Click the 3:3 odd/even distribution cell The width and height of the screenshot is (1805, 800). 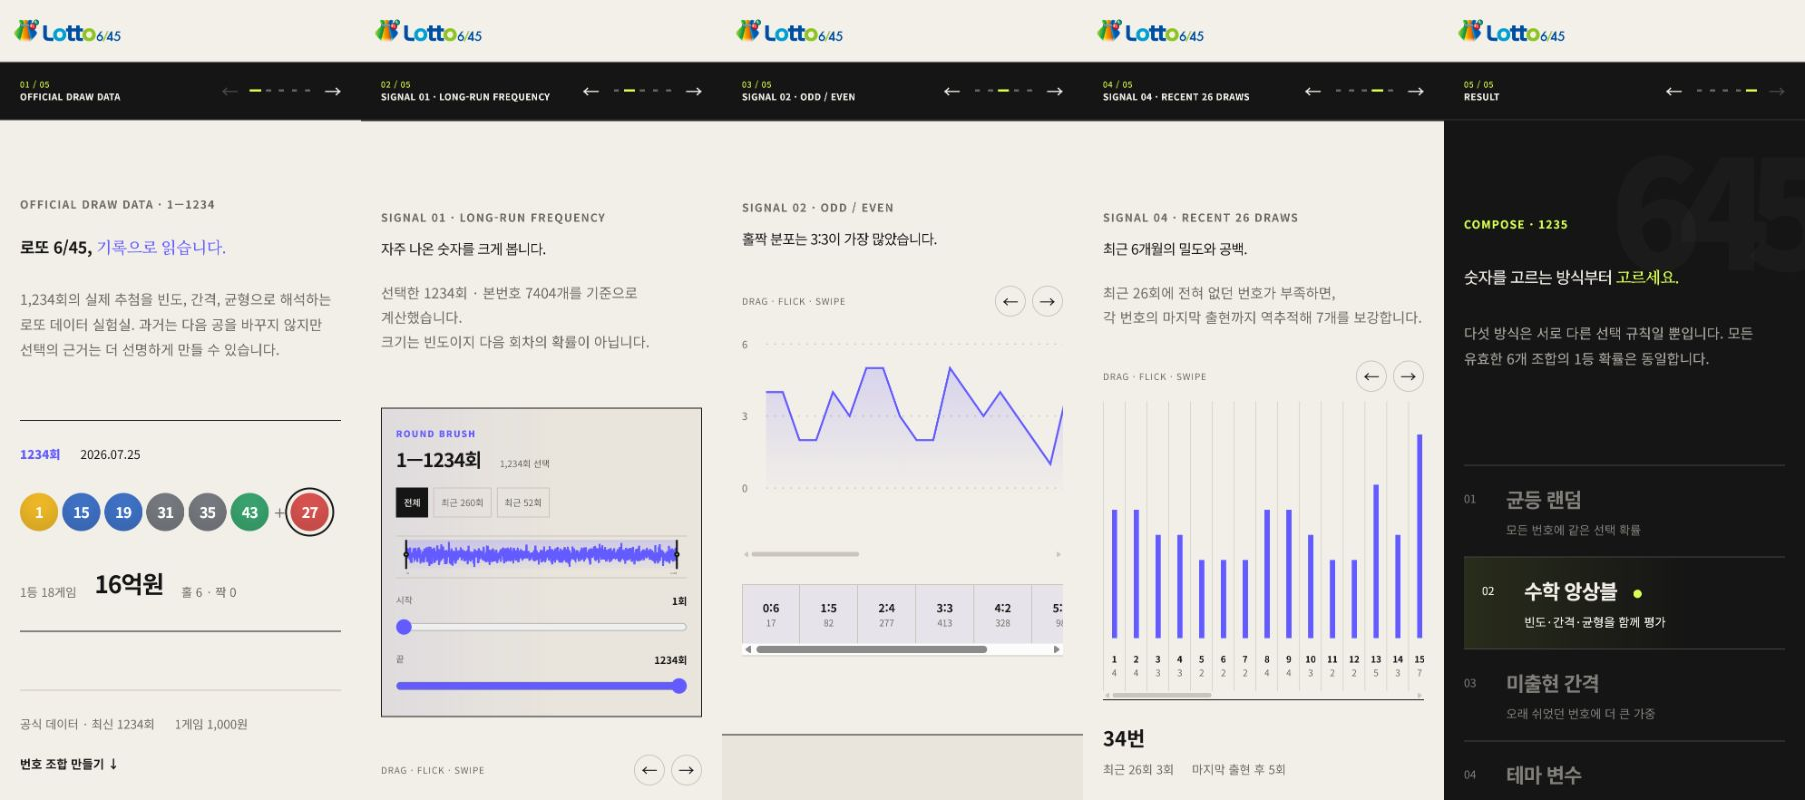(x=944, y=613)
